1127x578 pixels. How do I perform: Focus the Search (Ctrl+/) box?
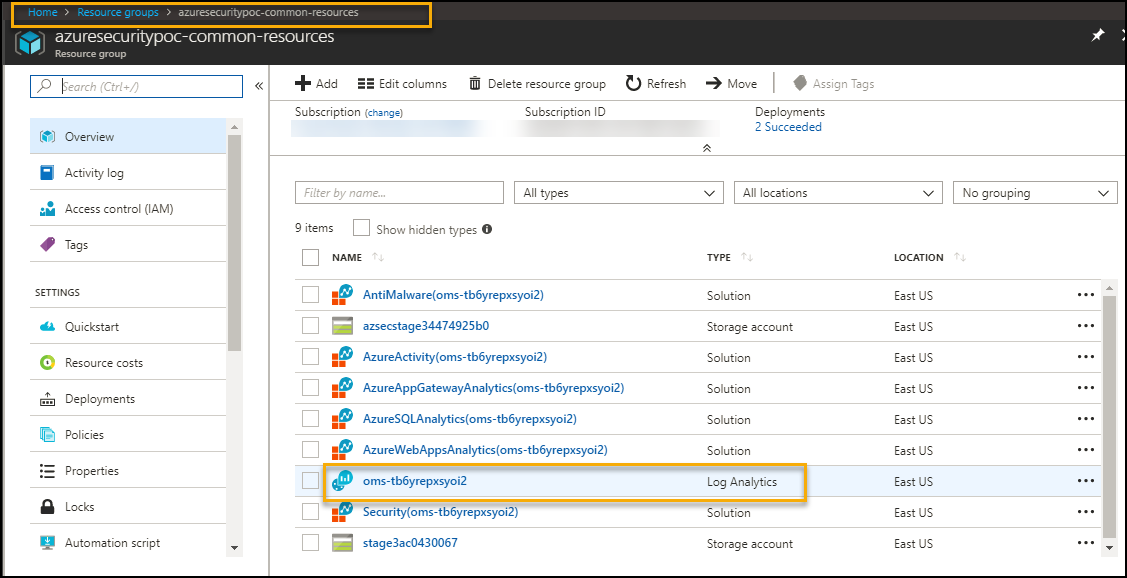[x=137, y=86]
